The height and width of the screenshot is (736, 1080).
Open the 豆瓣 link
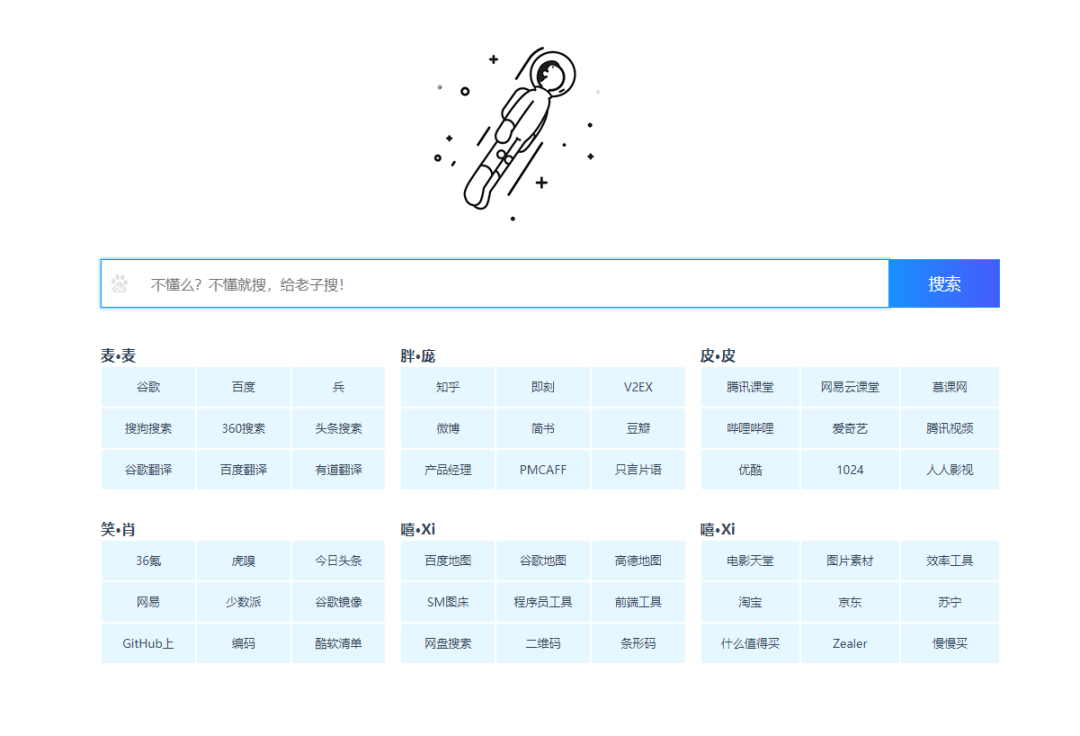[638, 428]
